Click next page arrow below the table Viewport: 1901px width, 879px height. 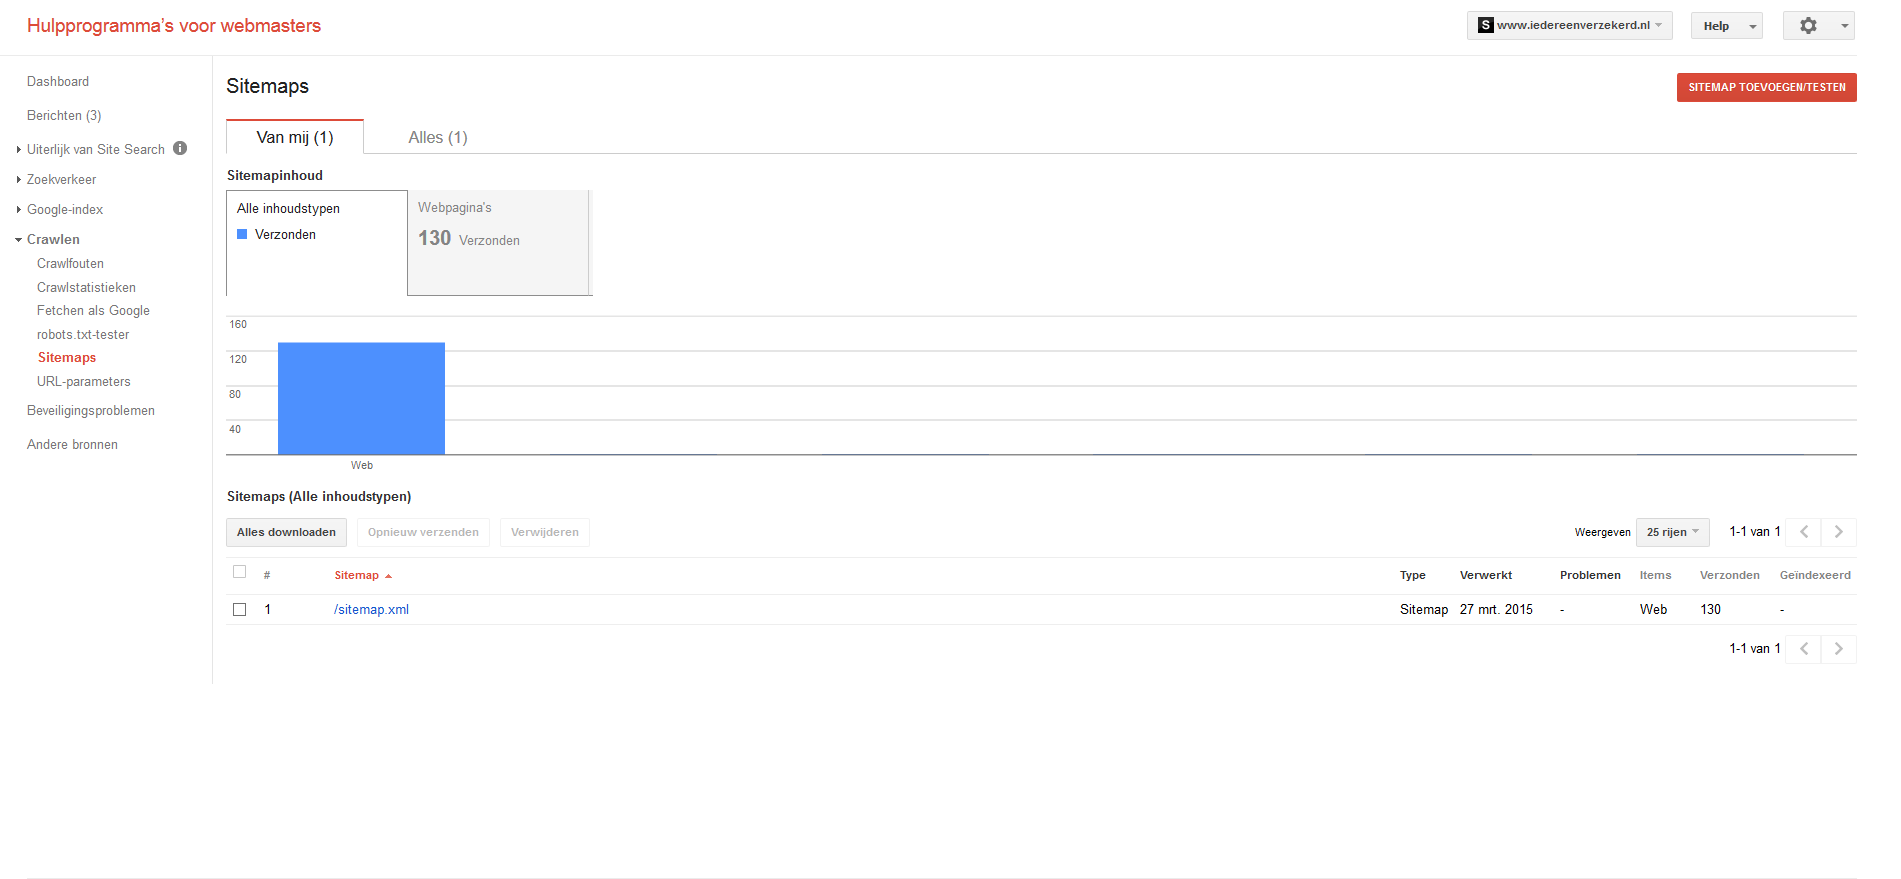pos(1838,649)
